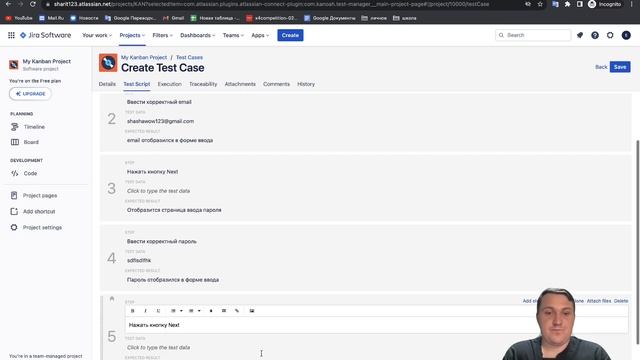Click the UPGRADE button
This screenshot has width=640, height=360.
pyautogui.click(x=30, y=94)
